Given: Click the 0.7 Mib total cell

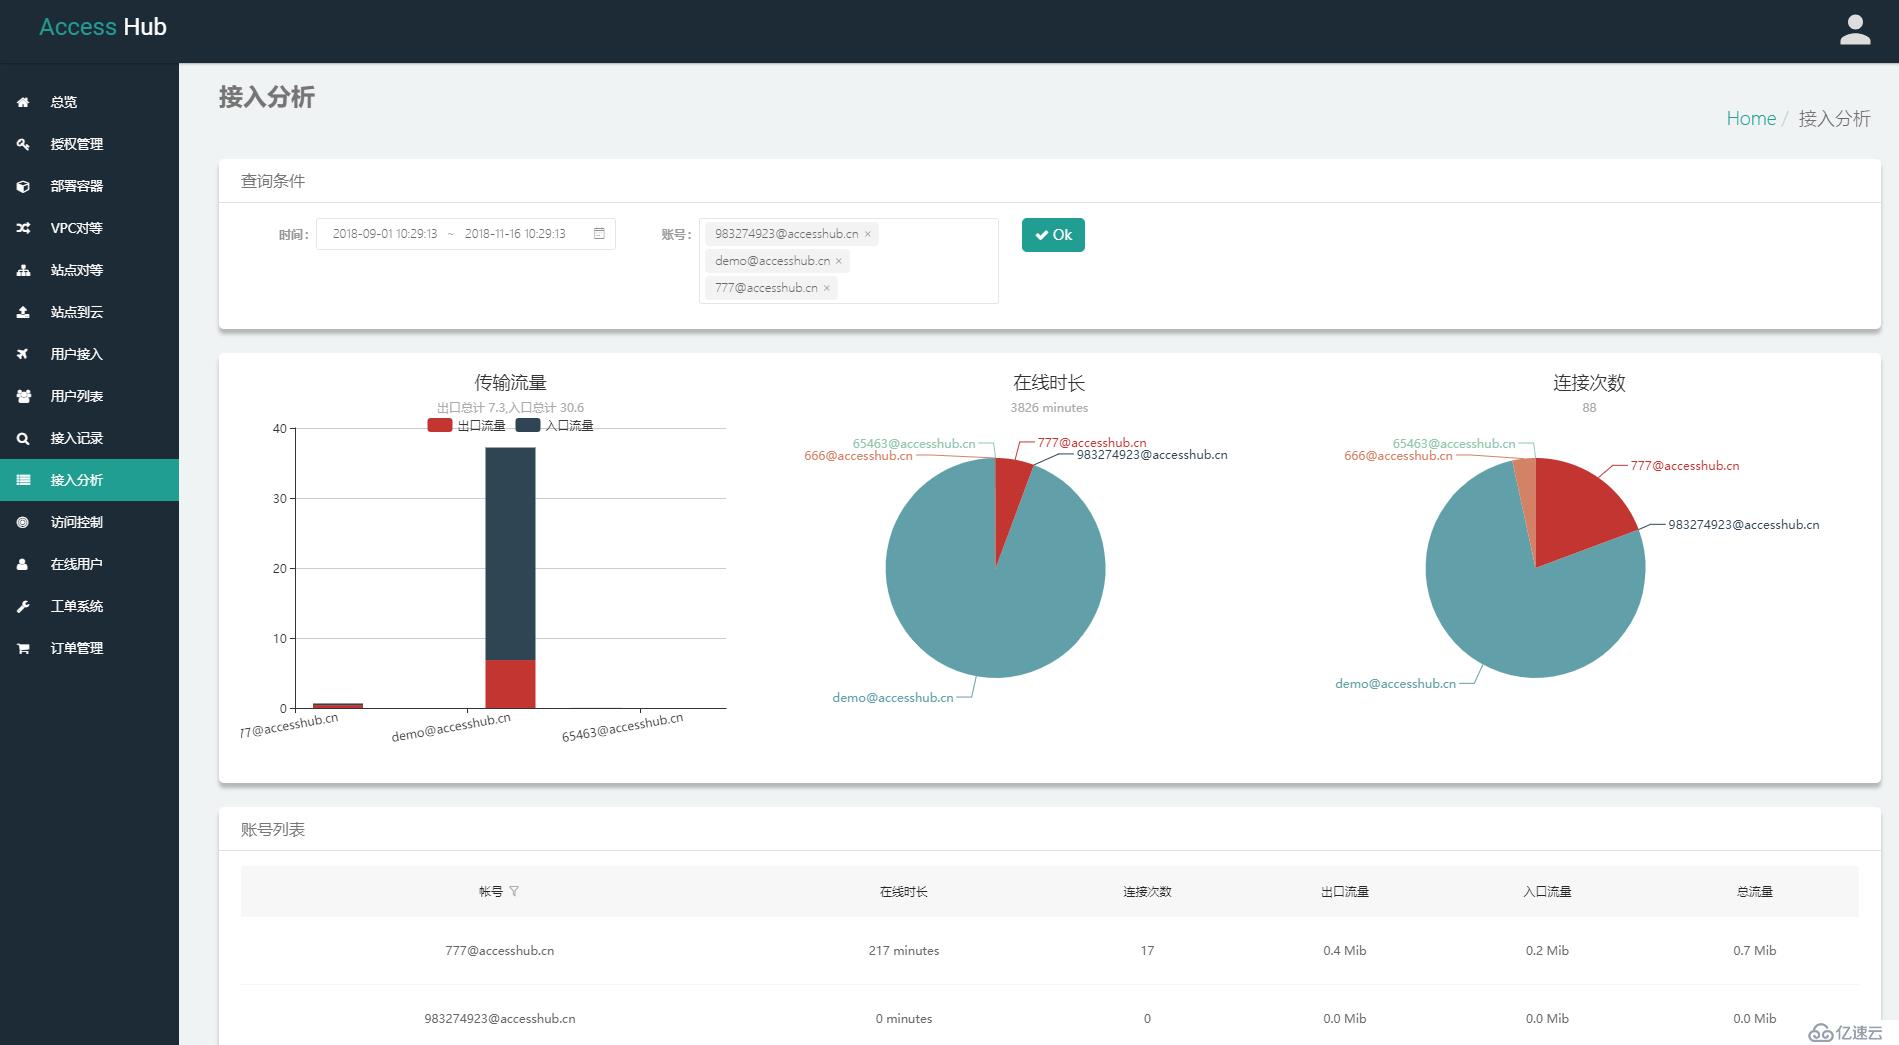Looking at the screenshot, I should (x=1755, y=951).
